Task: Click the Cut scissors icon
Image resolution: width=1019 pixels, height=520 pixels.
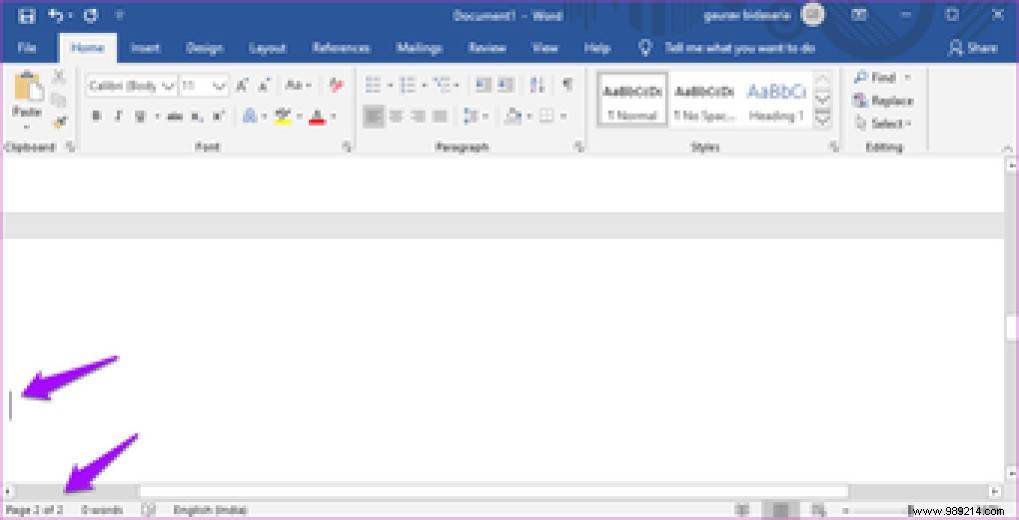Action: tap(59, 77)
